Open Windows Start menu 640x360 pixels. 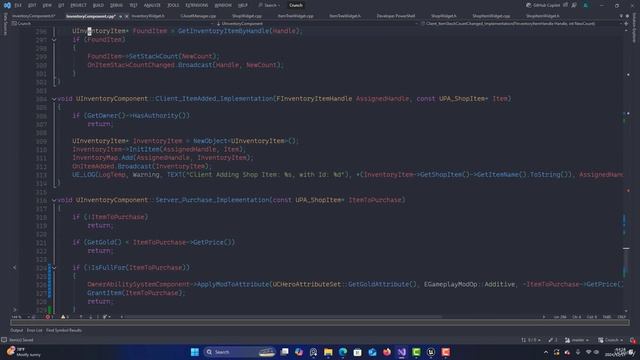[195, 352]
